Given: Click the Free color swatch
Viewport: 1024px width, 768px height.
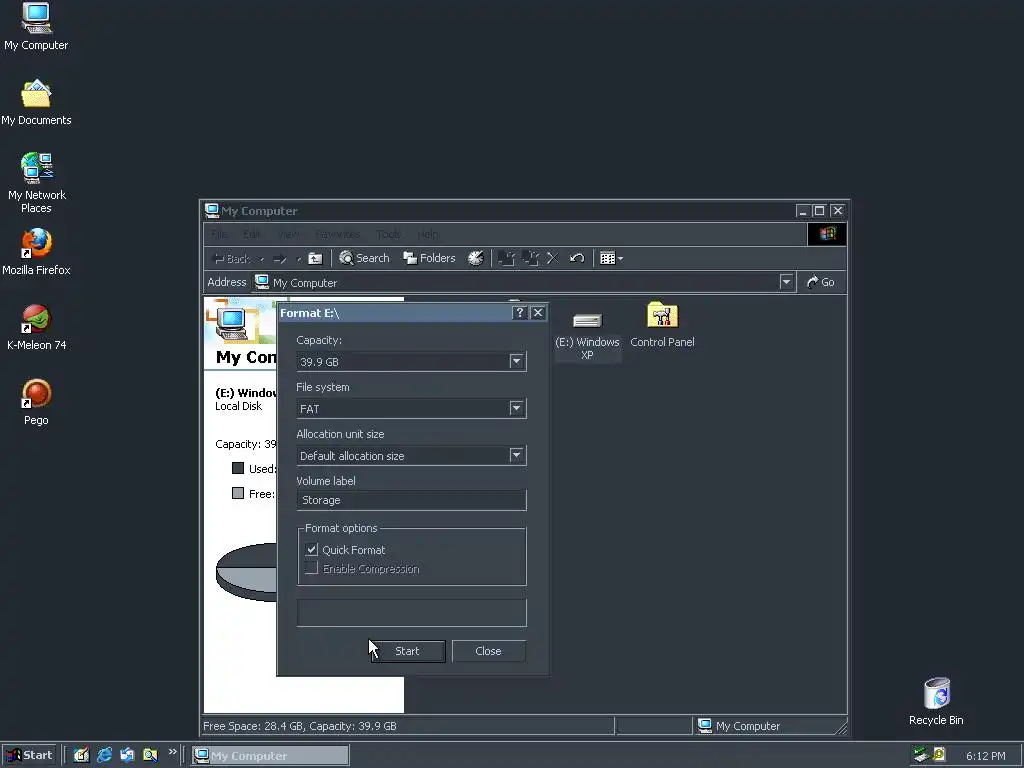Looking at the screenshot, I should pyautogui.click(x=238, y=493).
